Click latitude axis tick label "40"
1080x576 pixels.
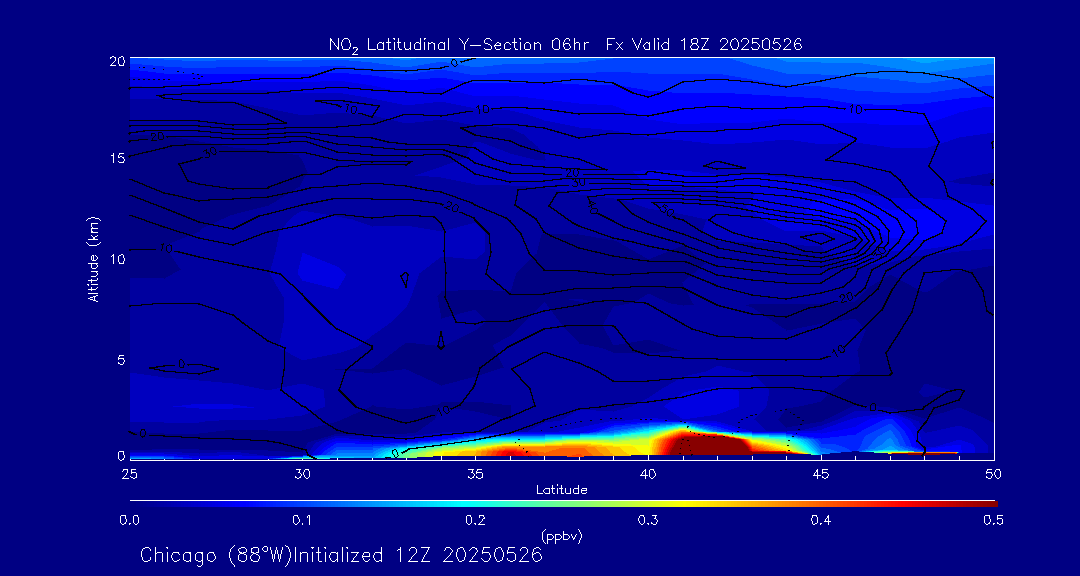coord(648,473)
